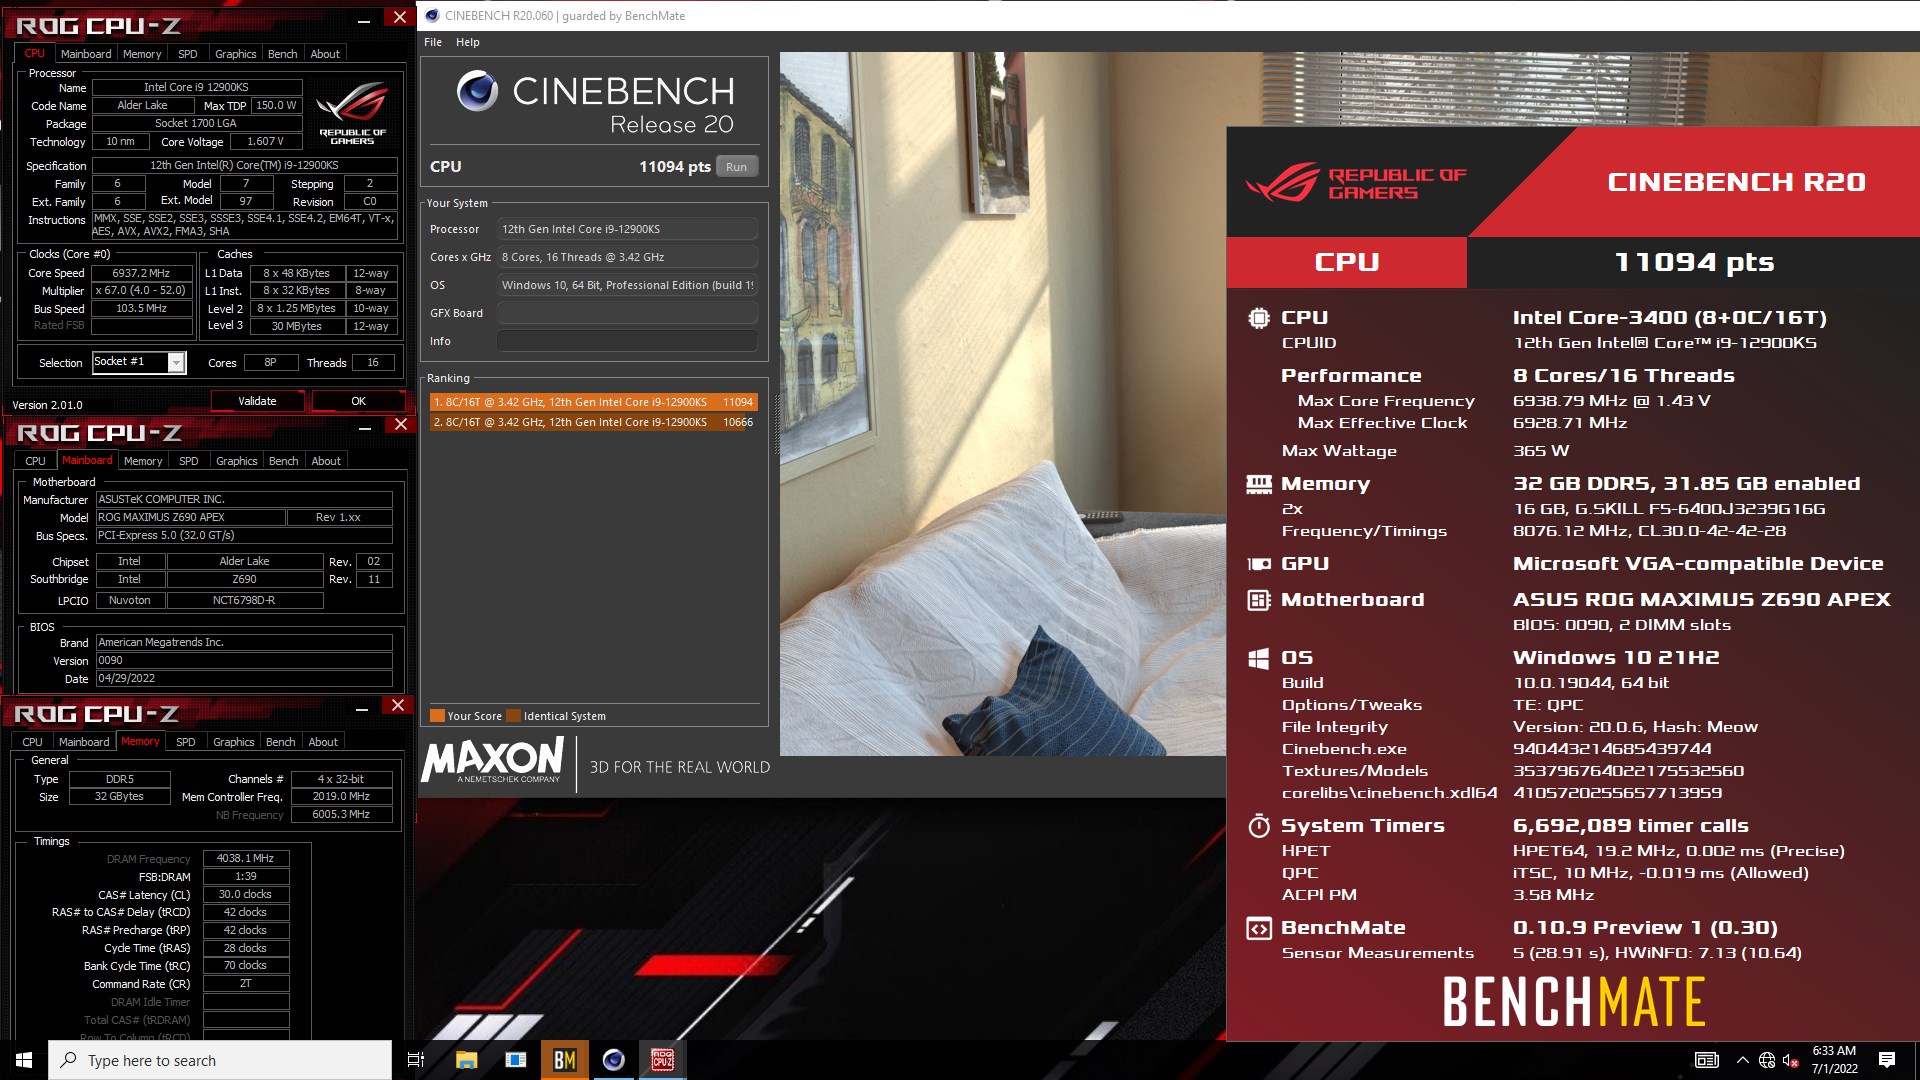Open SPD tab in bottom CPU-Z window
The width and height of the screenshot is (1920, 1080).
186,742
